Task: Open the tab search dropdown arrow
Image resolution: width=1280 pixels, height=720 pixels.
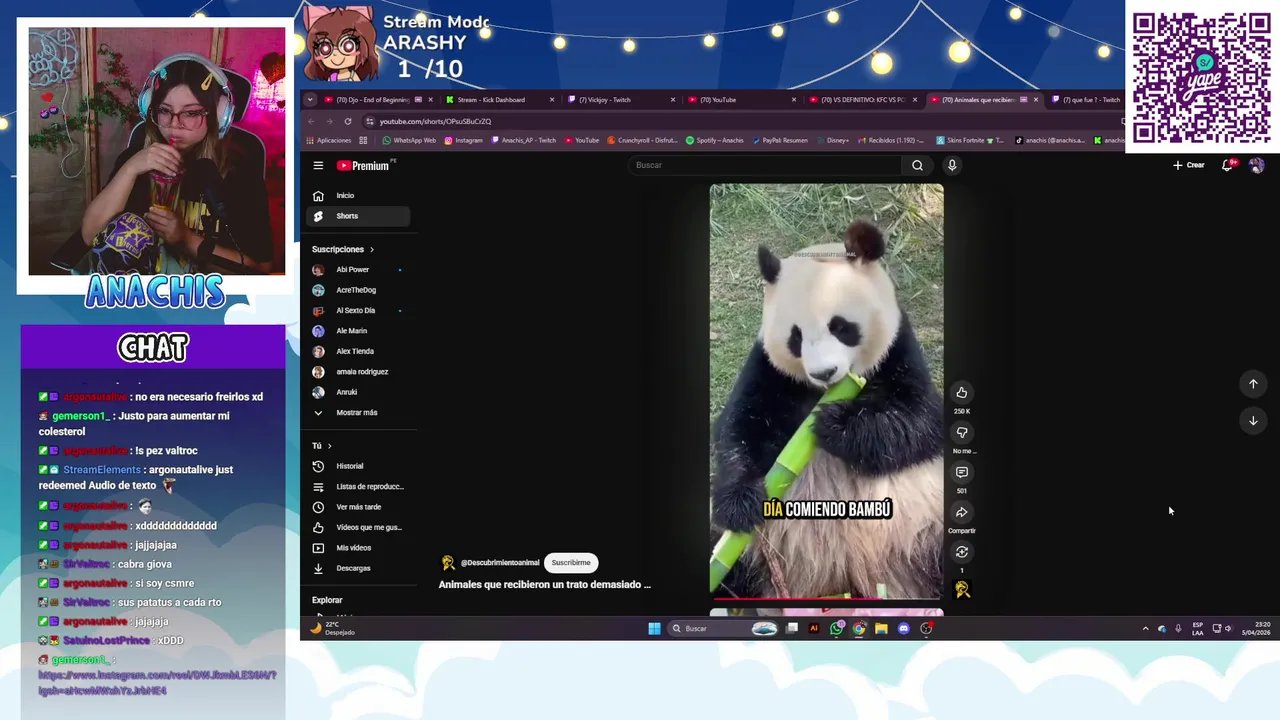Action: 310,100
